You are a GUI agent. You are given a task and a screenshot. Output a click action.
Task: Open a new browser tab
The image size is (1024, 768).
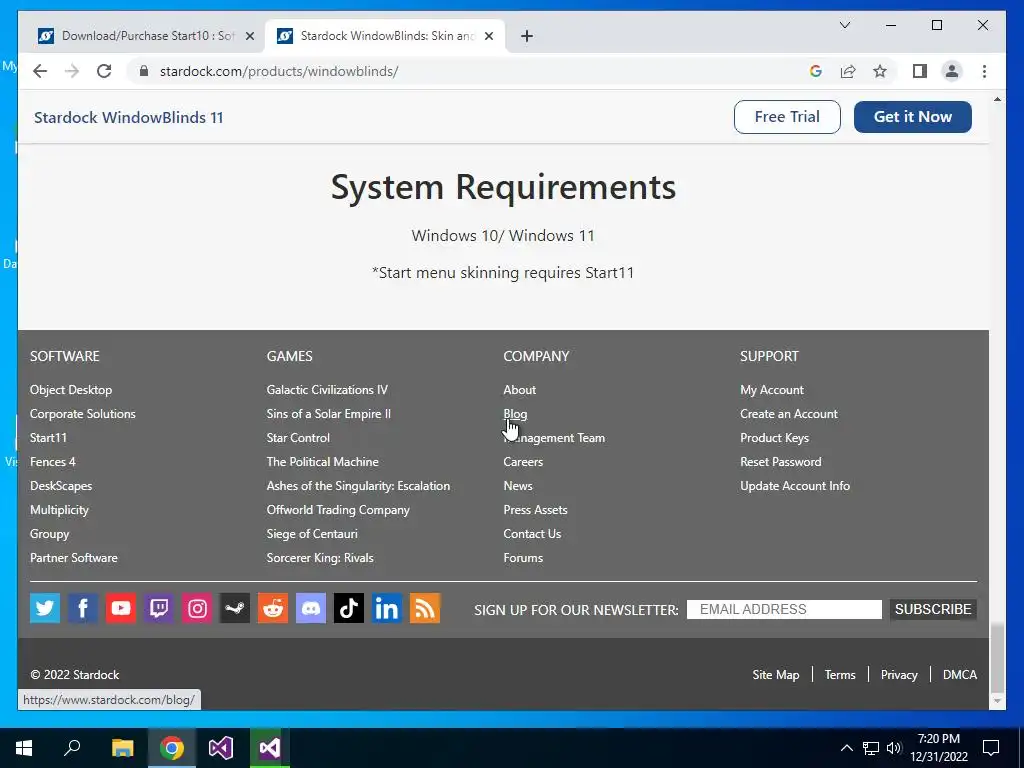pyautogui.click(x=527, y=36)
